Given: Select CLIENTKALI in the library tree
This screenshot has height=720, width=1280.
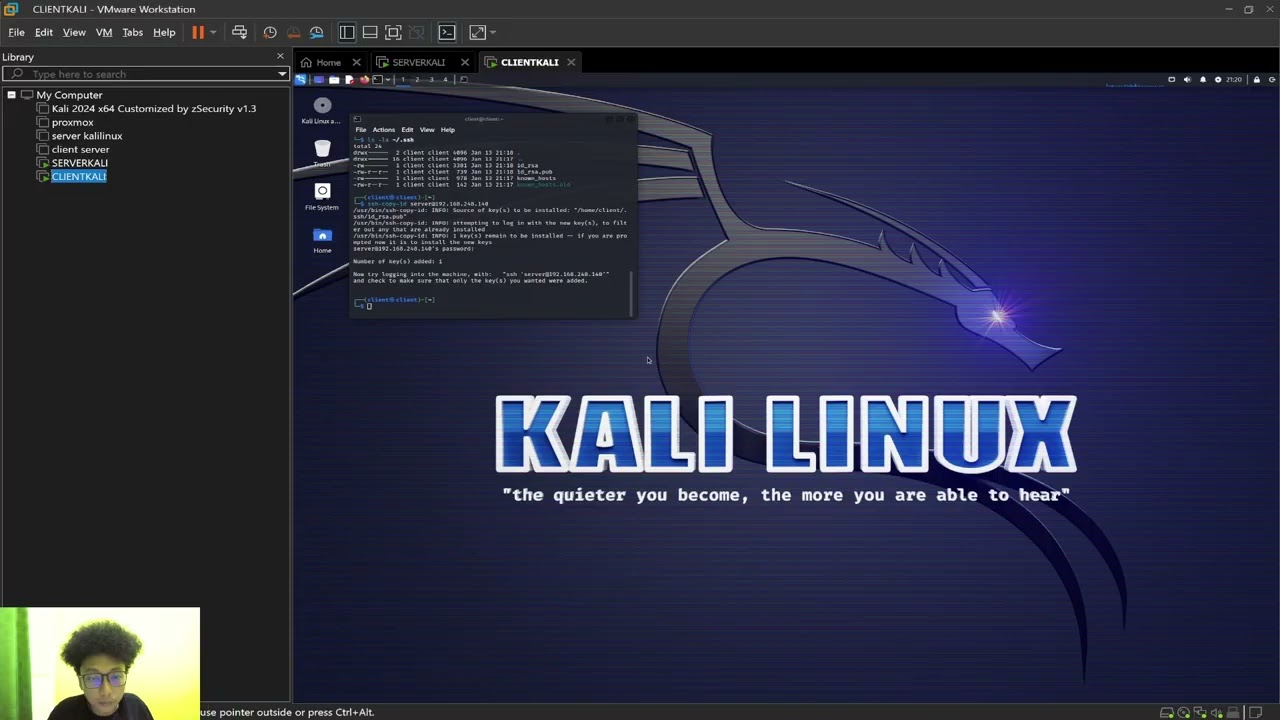Looking at the screenshot, I should [x=78, y=176].
